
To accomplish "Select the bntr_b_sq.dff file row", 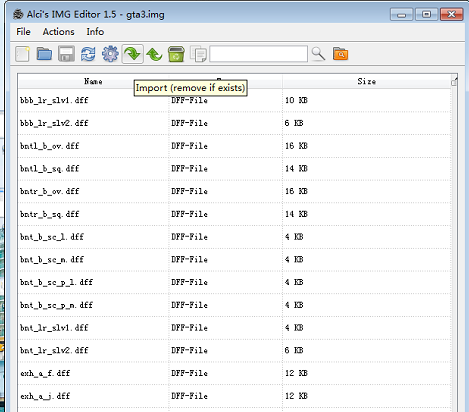I will [234, 214].
